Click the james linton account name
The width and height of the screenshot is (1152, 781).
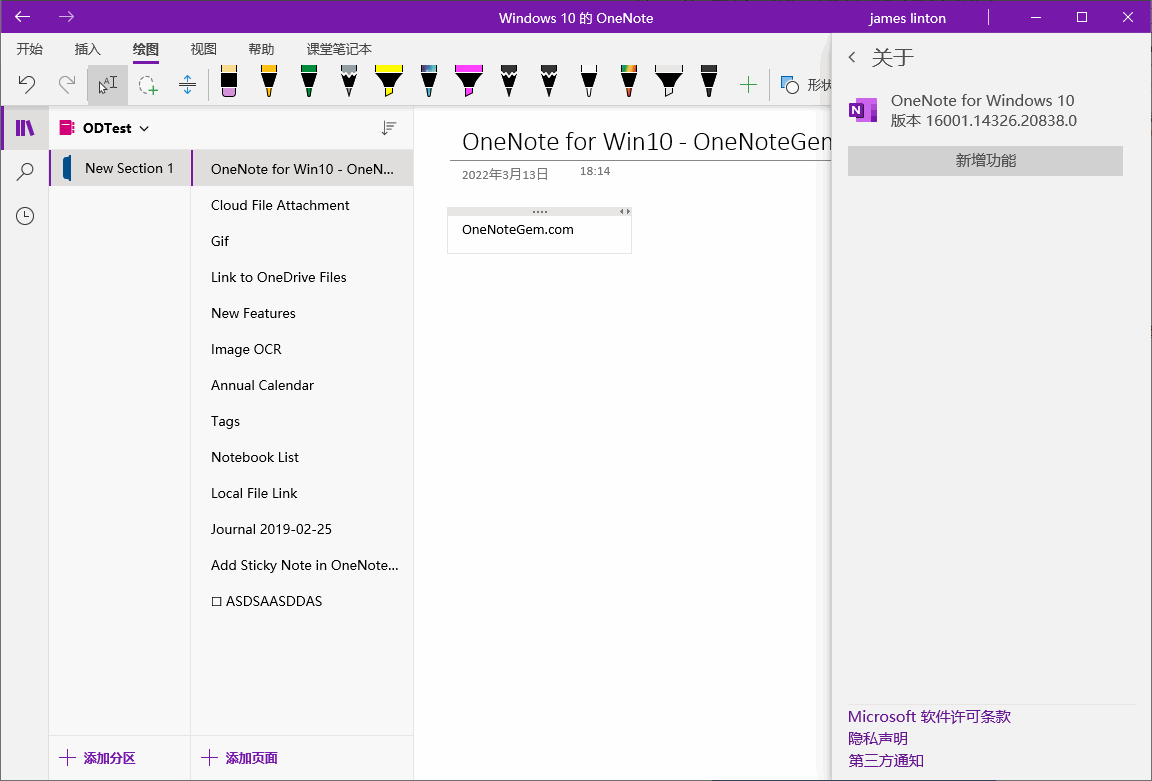pyautogui.click(x=907, y=18)
